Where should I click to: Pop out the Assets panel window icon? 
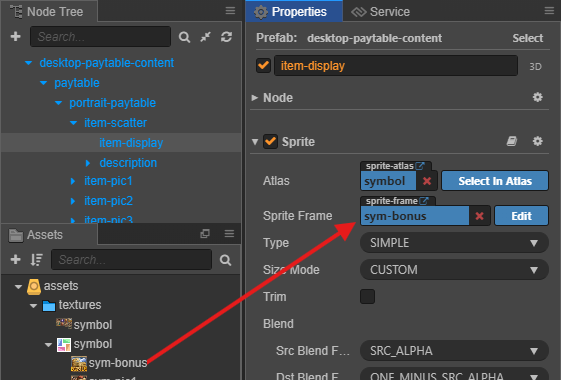pos(205,234)
